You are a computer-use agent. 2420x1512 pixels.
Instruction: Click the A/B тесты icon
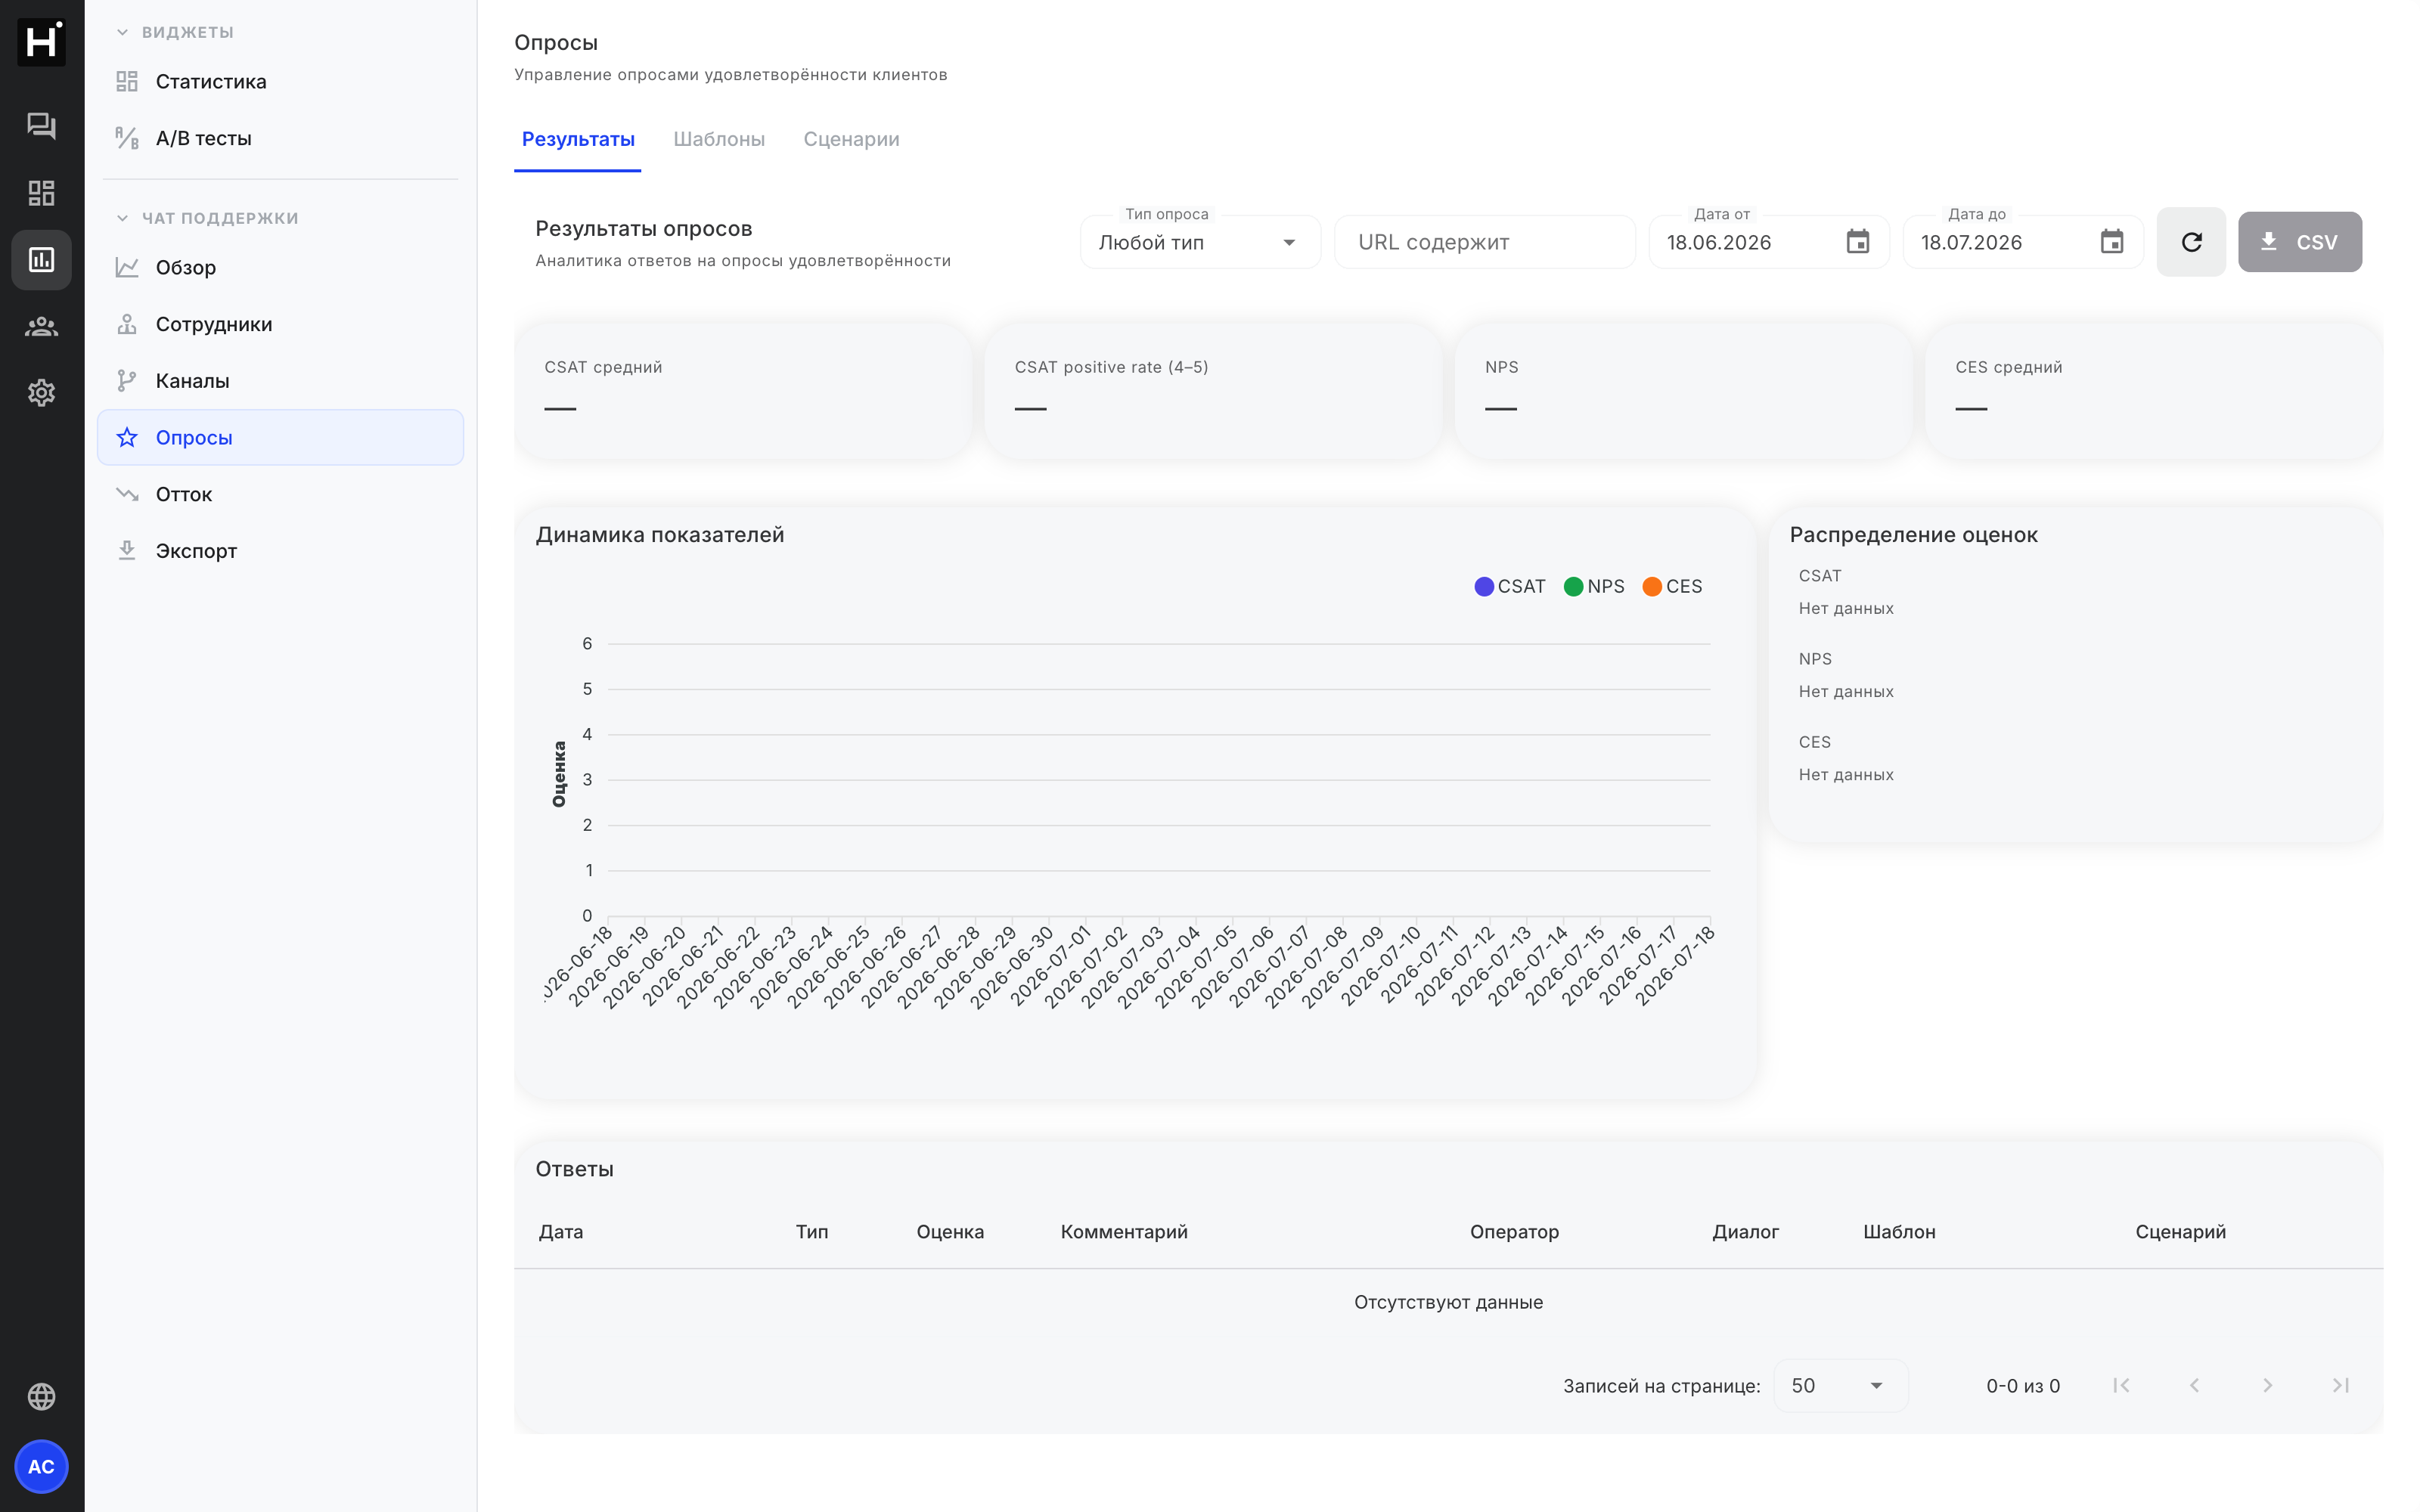pos(127,138)
